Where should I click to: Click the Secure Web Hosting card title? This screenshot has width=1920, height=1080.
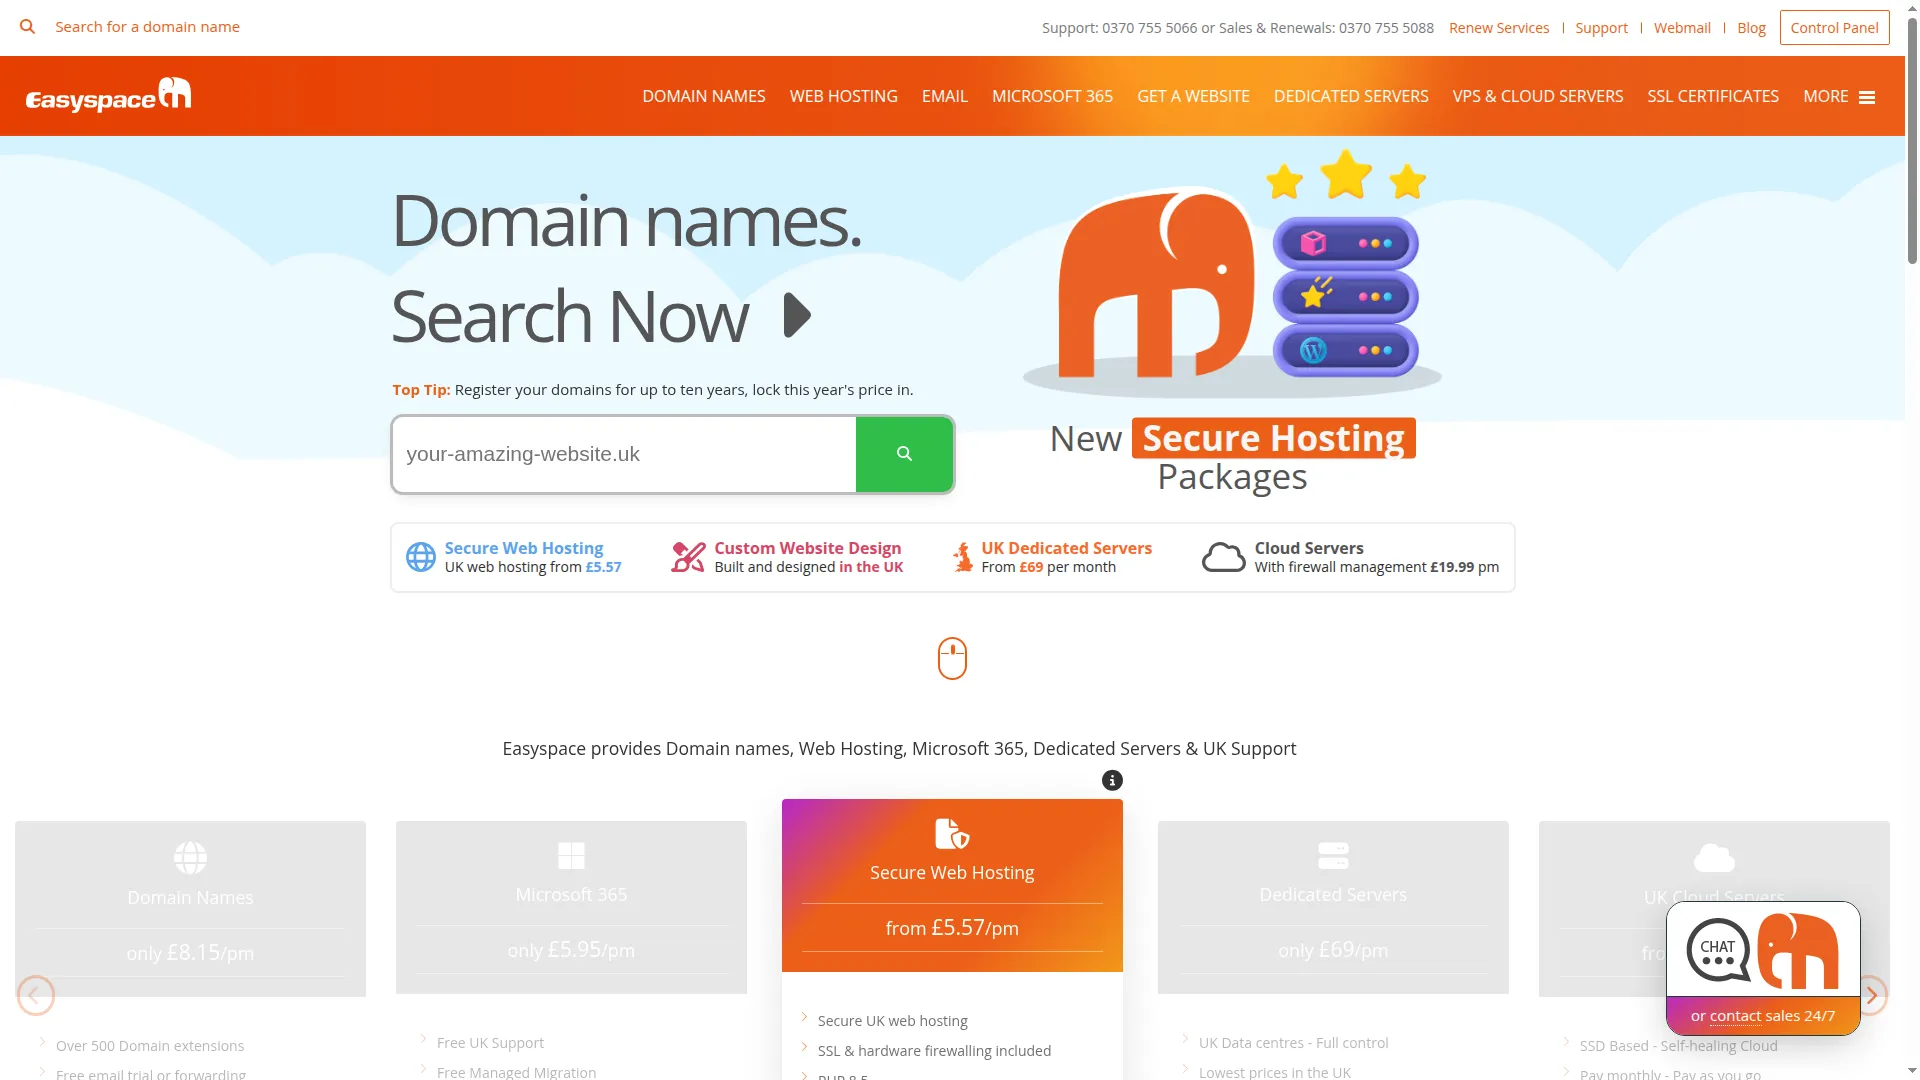coord(952,873)
